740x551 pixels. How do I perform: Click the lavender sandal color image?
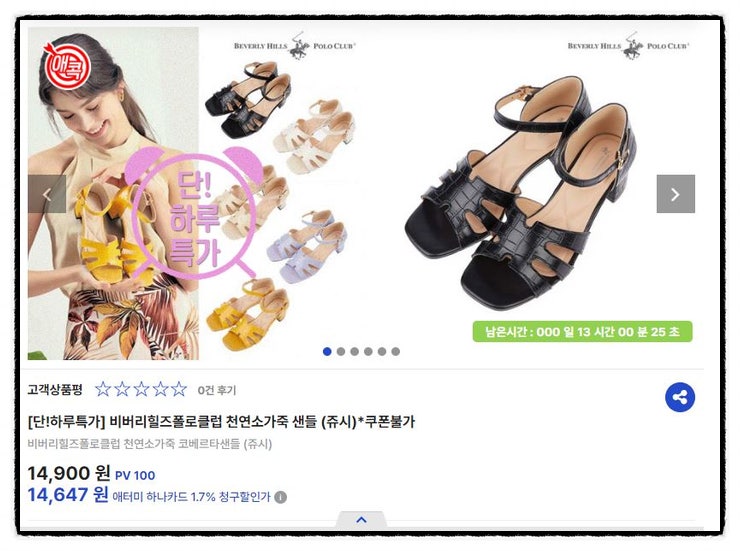coord(307,246)
